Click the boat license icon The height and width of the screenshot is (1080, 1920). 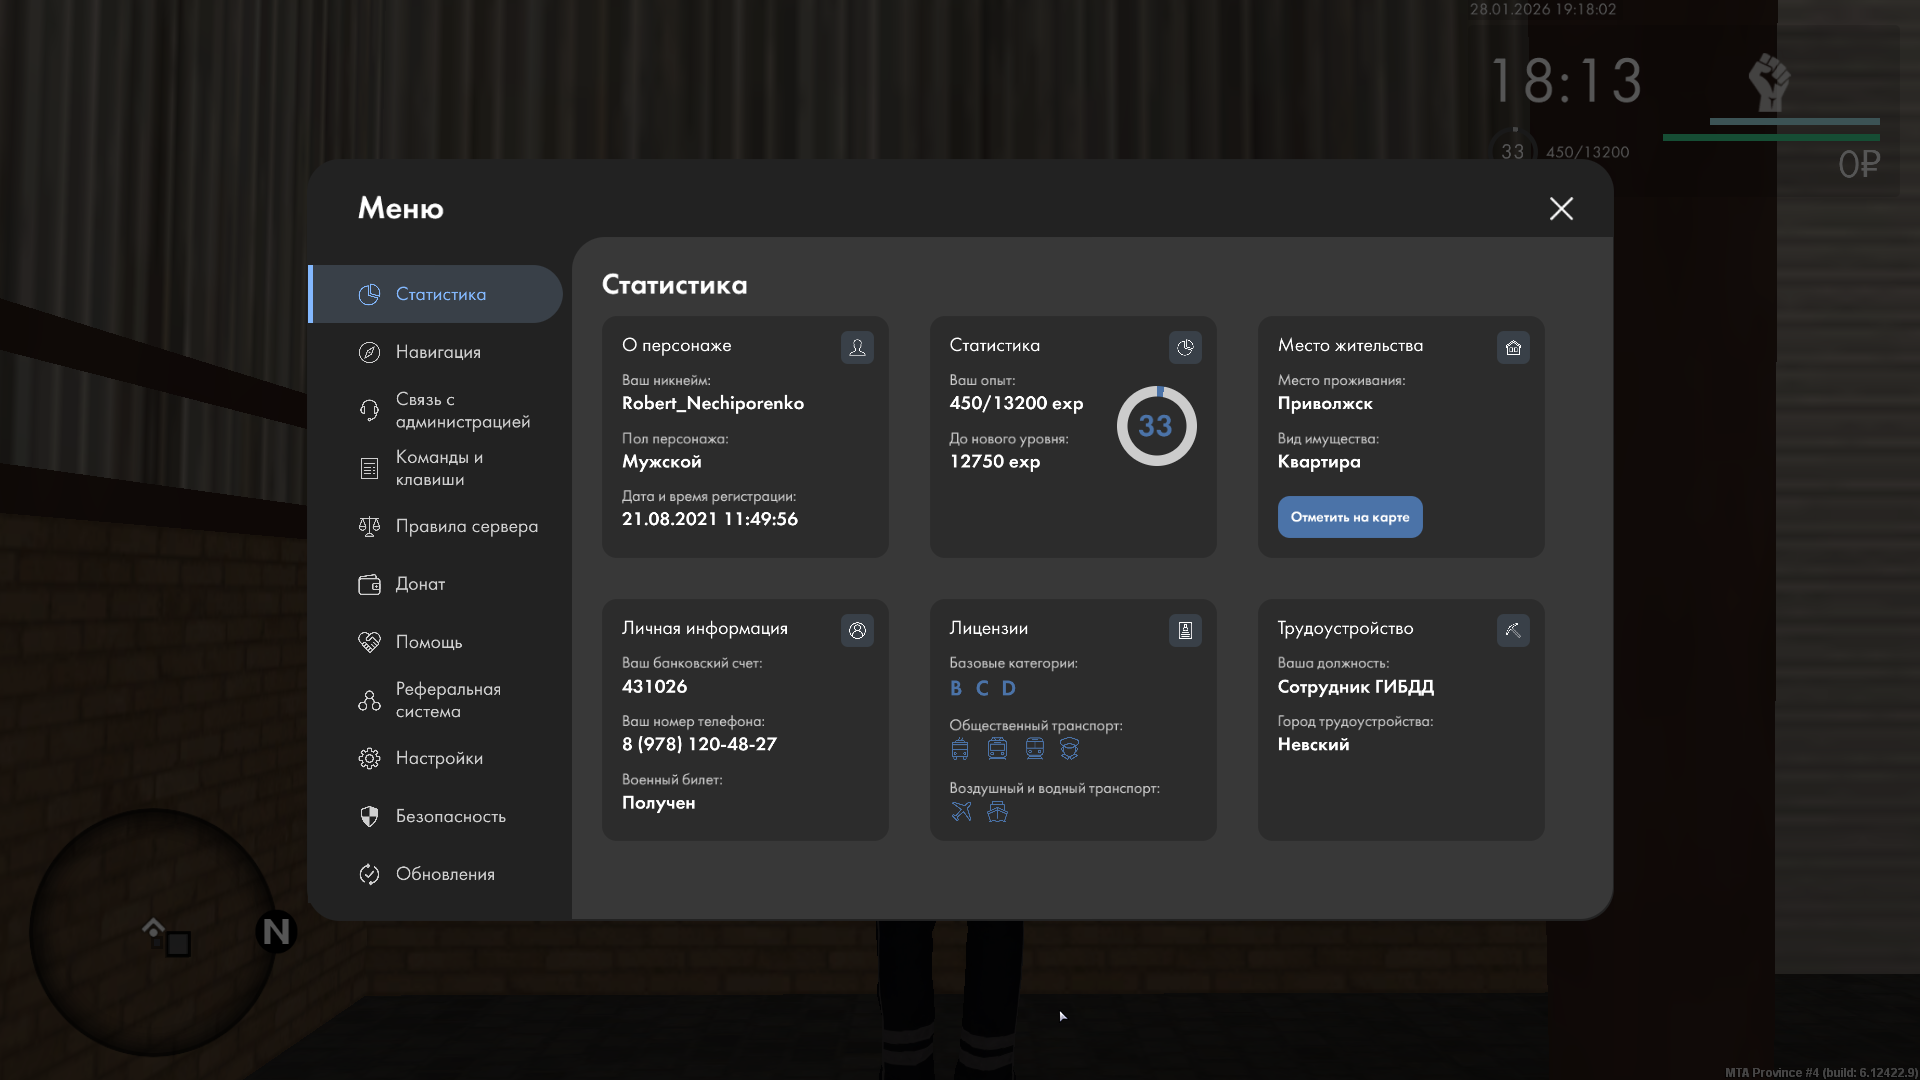pos(997,811)
